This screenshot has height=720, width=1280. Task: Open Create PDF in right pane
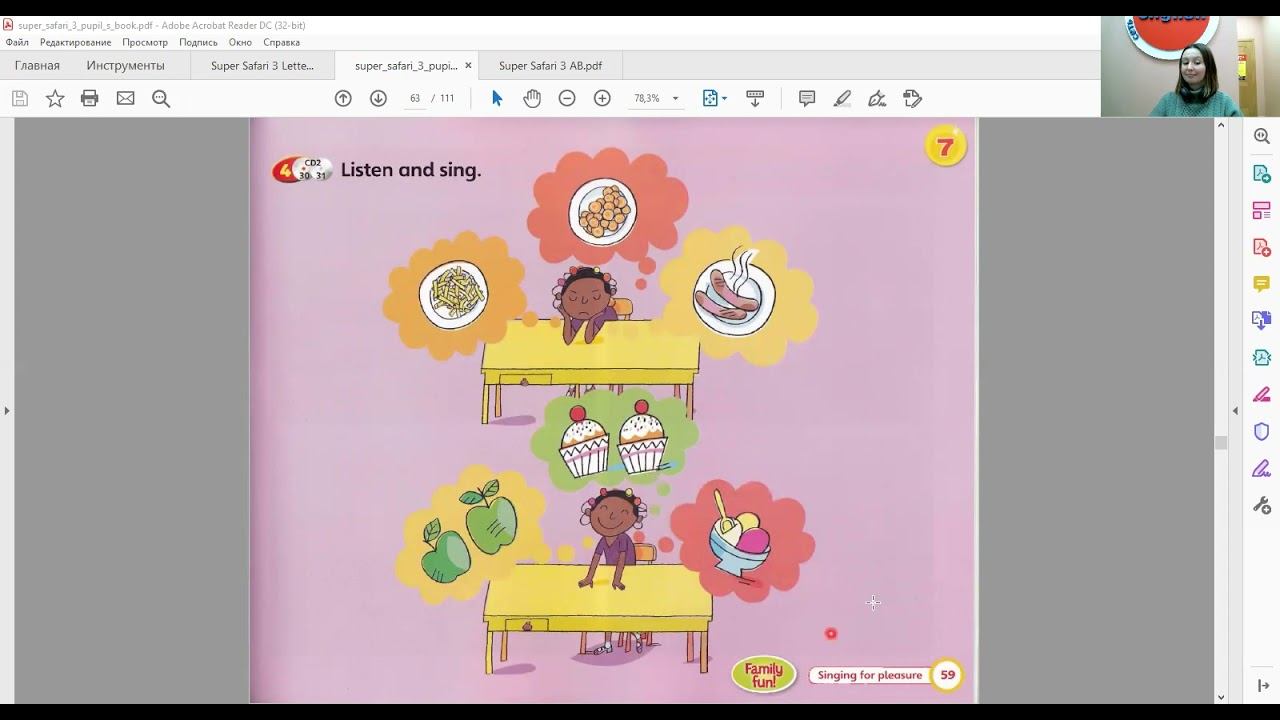click(x=1262, y=247)
